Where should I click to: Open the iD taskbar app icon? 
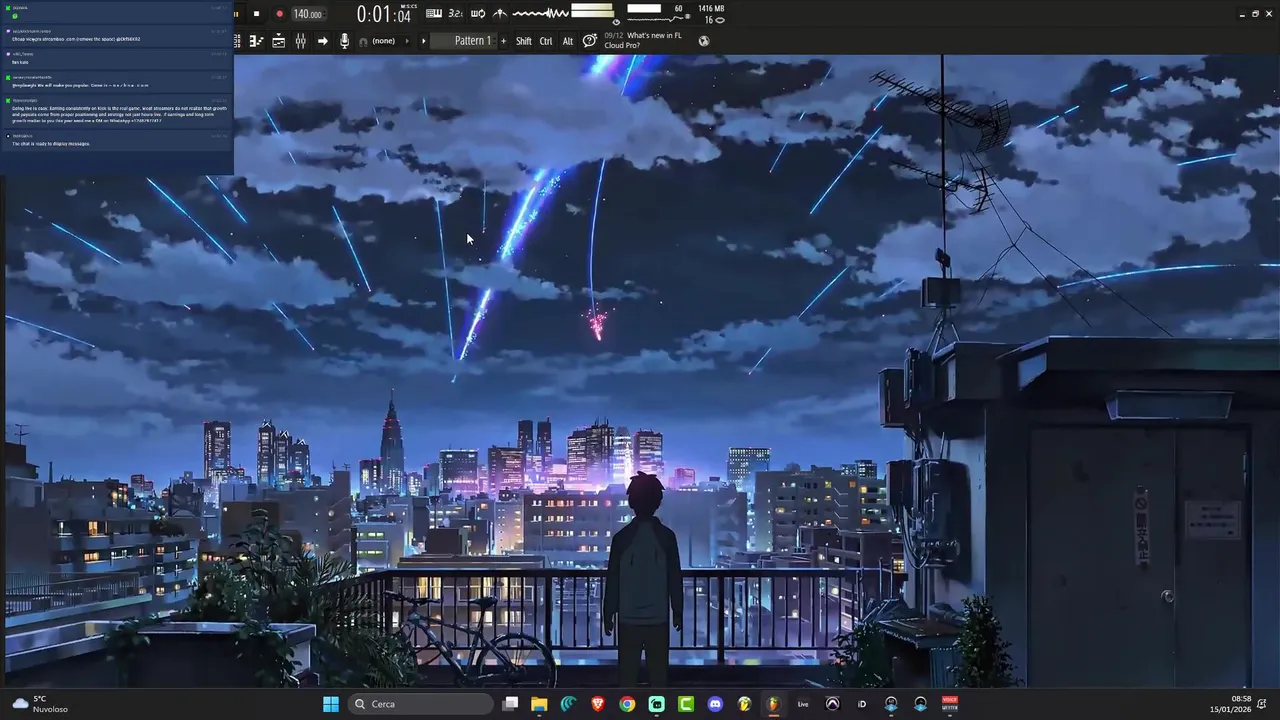[862, 704]
